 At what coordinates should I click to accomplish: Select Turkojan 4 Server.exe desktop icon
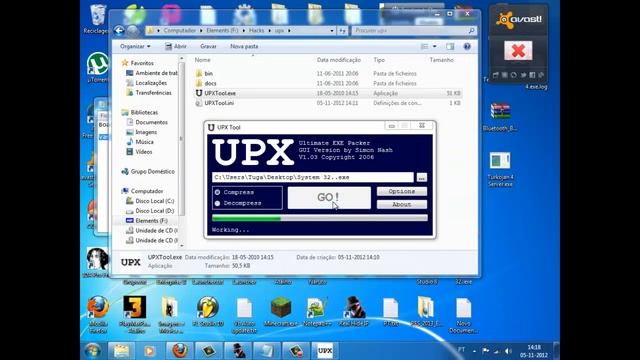500,169
